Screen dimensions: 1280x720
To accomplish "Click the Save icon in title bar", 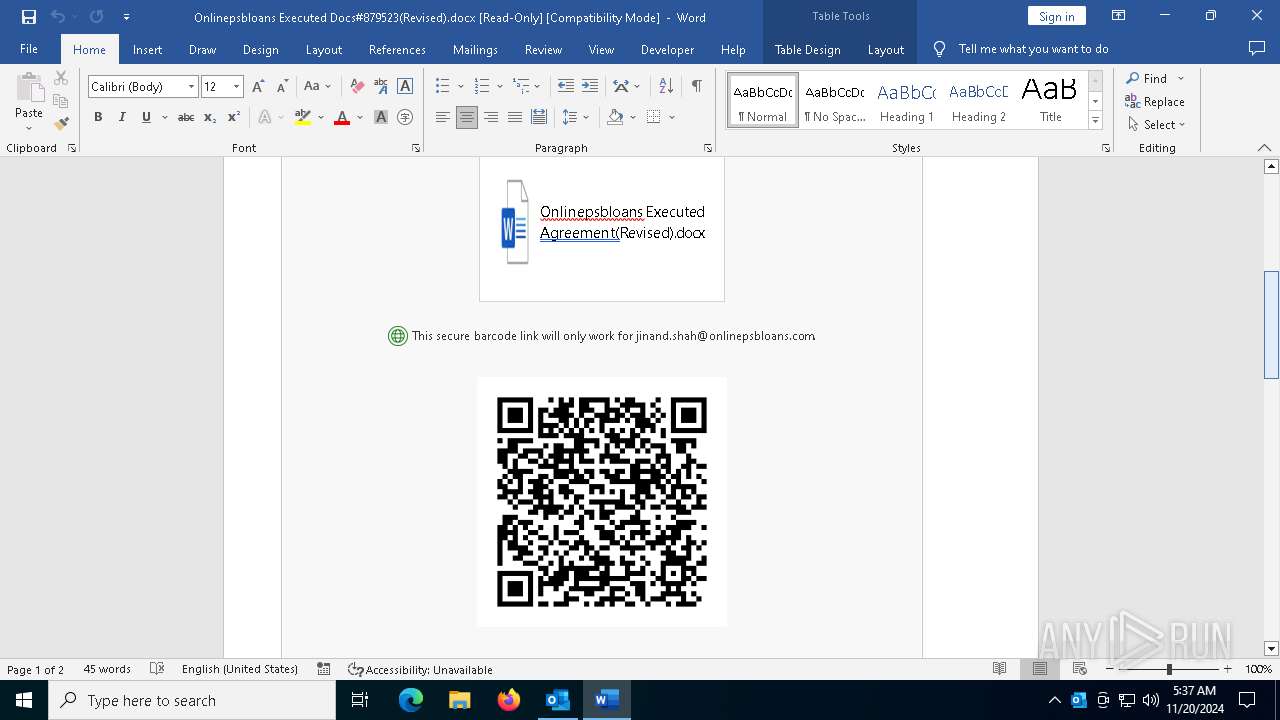I will tap(28, 17).
